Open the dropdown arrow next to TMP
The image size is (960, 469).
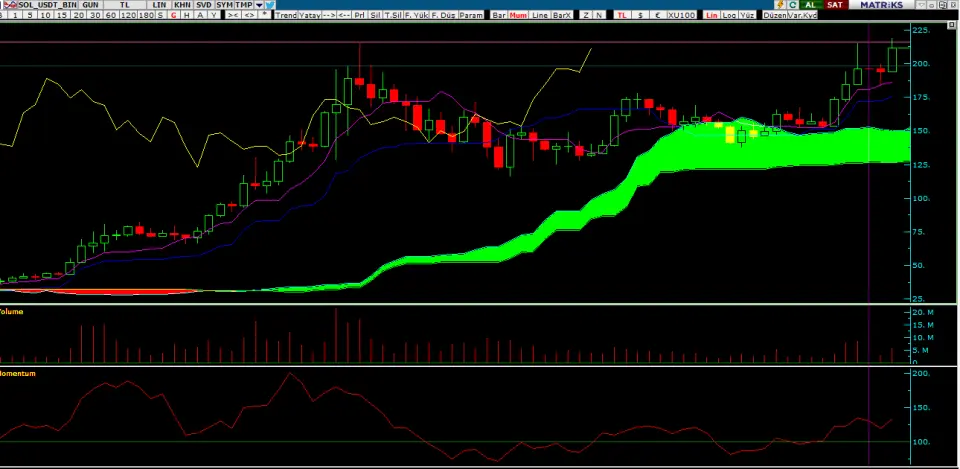[260, 5]
